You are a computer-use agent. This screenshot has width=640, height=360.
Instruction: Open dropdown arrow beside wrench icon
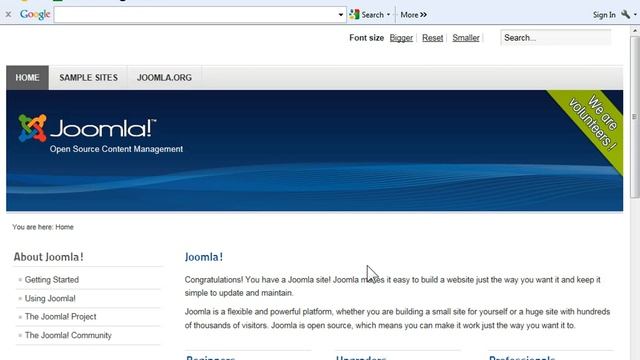click(635, 15)
